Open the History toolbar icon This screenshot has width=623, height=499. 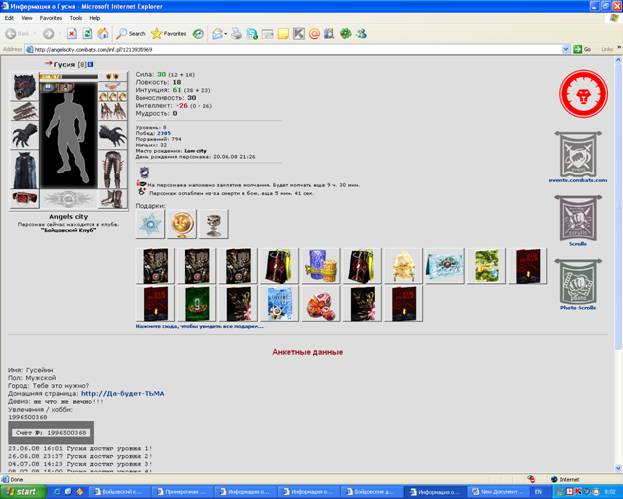(x=198, y=34)
